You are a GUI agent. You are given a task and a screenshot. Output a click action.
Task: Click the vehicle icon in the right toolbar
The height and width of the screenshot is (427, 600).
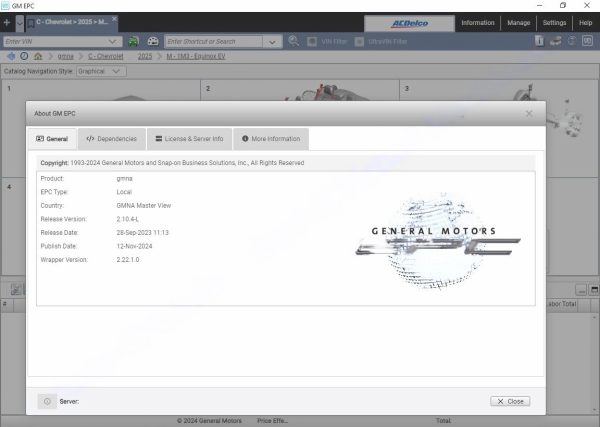point(556,41)
